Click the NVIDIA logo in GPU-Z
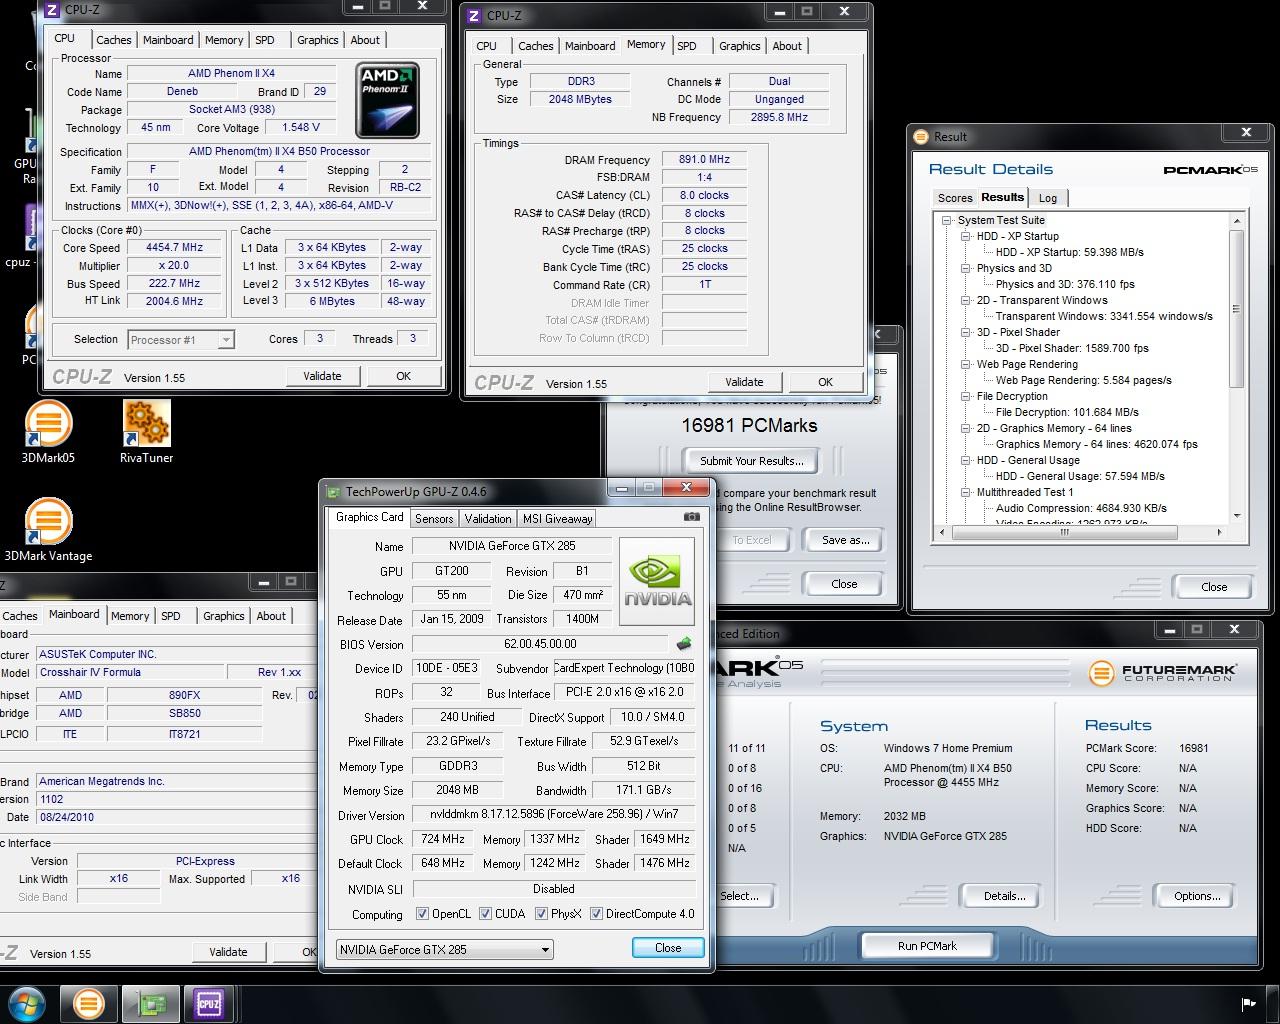 point(657,581)
